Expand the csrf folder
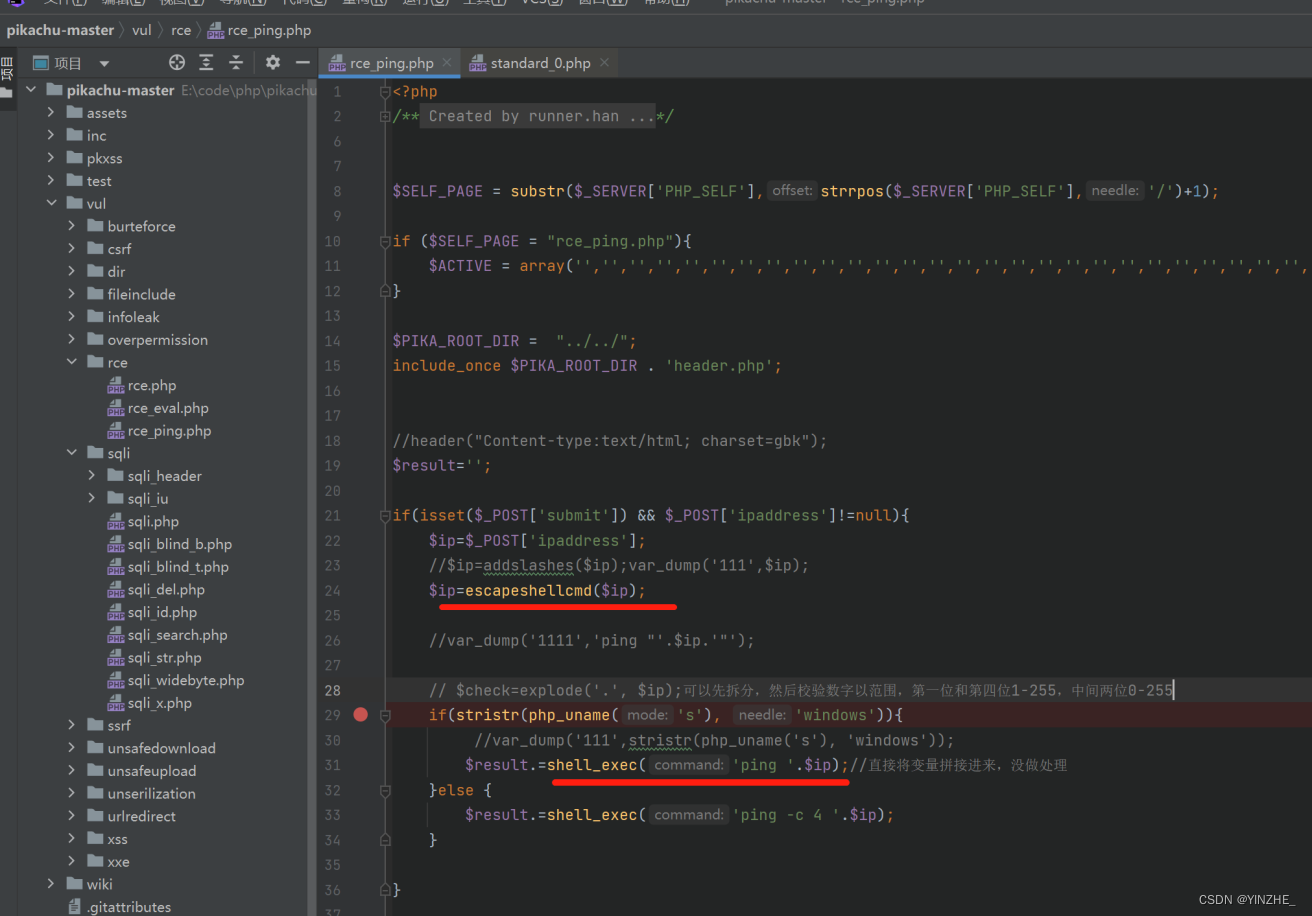The image size is (1312, 916). (72, 249)
